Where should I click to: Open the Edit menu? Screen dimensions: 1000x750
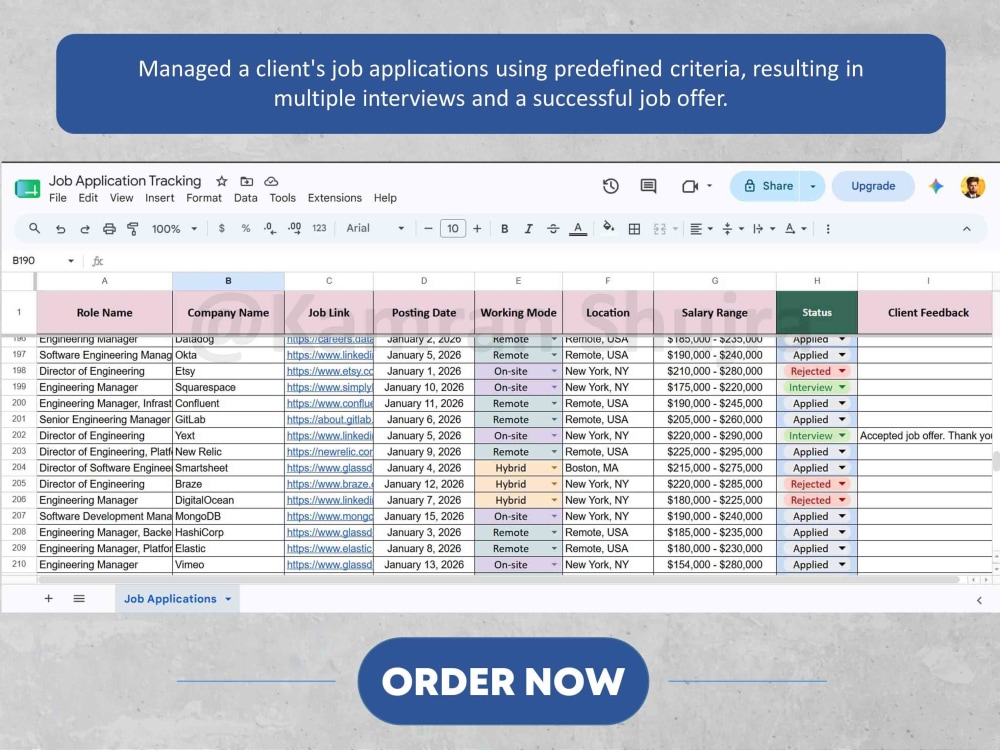point(88,198)
